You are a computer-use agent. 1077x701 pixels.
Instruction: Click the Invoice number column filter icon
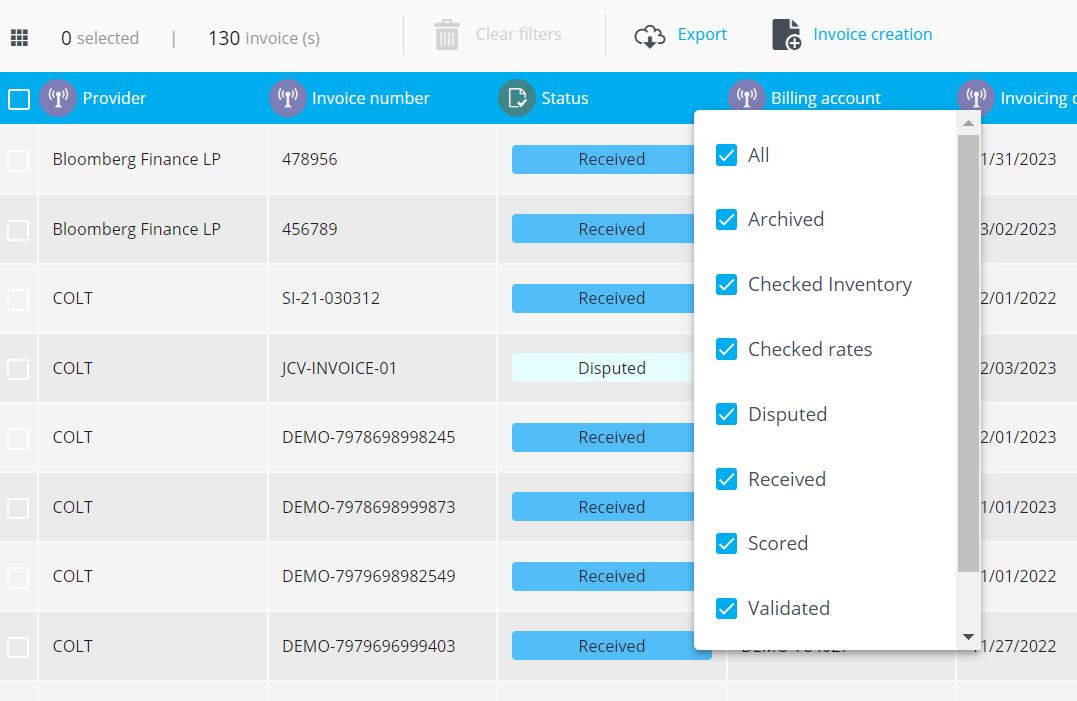pyautogui.click(x=288, y=98)
